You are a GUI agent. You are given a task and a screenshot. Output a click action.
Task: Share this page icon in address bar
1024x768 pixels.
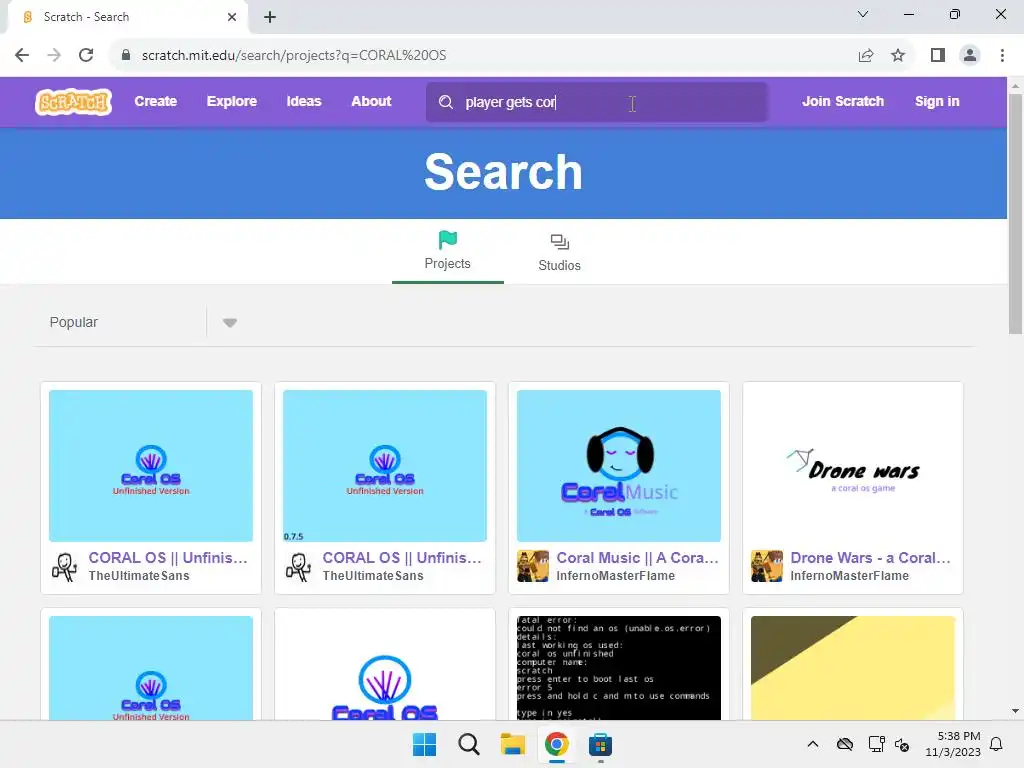pos(866,55)
